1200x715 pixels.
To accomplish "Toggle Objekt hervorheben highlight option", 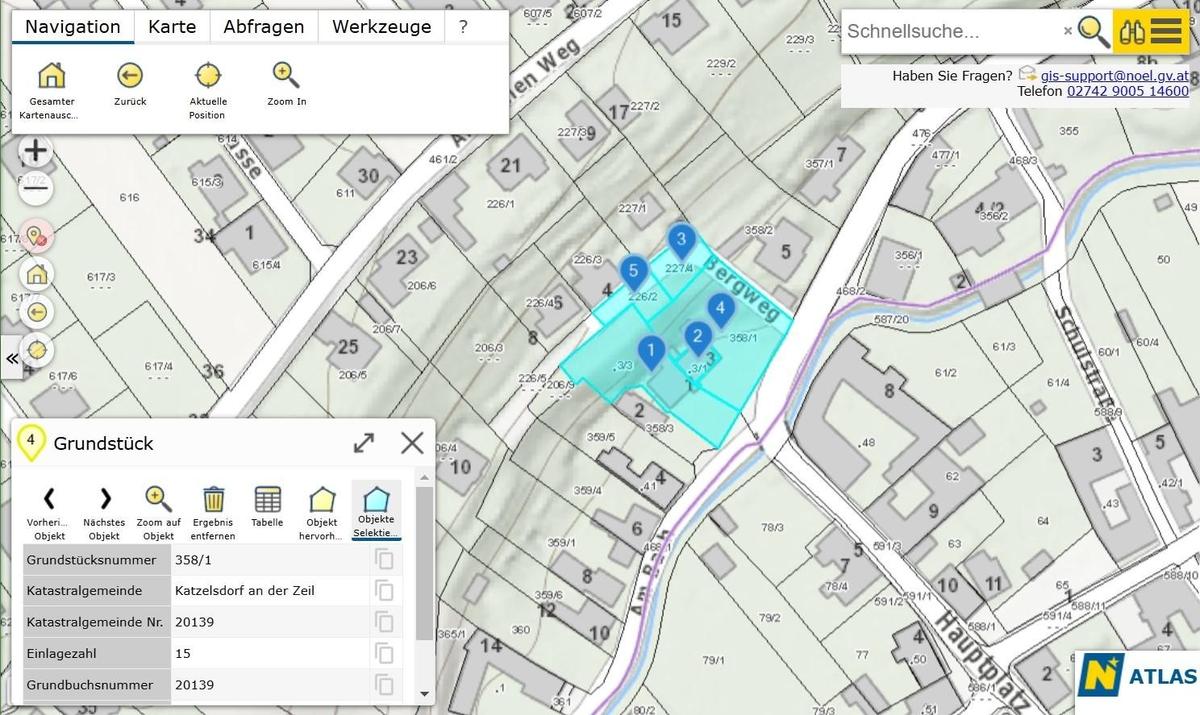I will click(322, 500).
